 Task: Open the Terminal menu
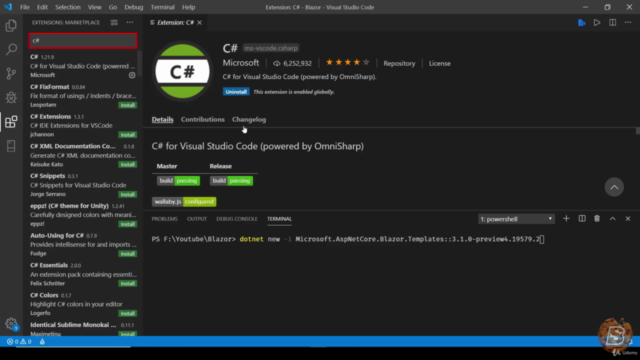162,7
